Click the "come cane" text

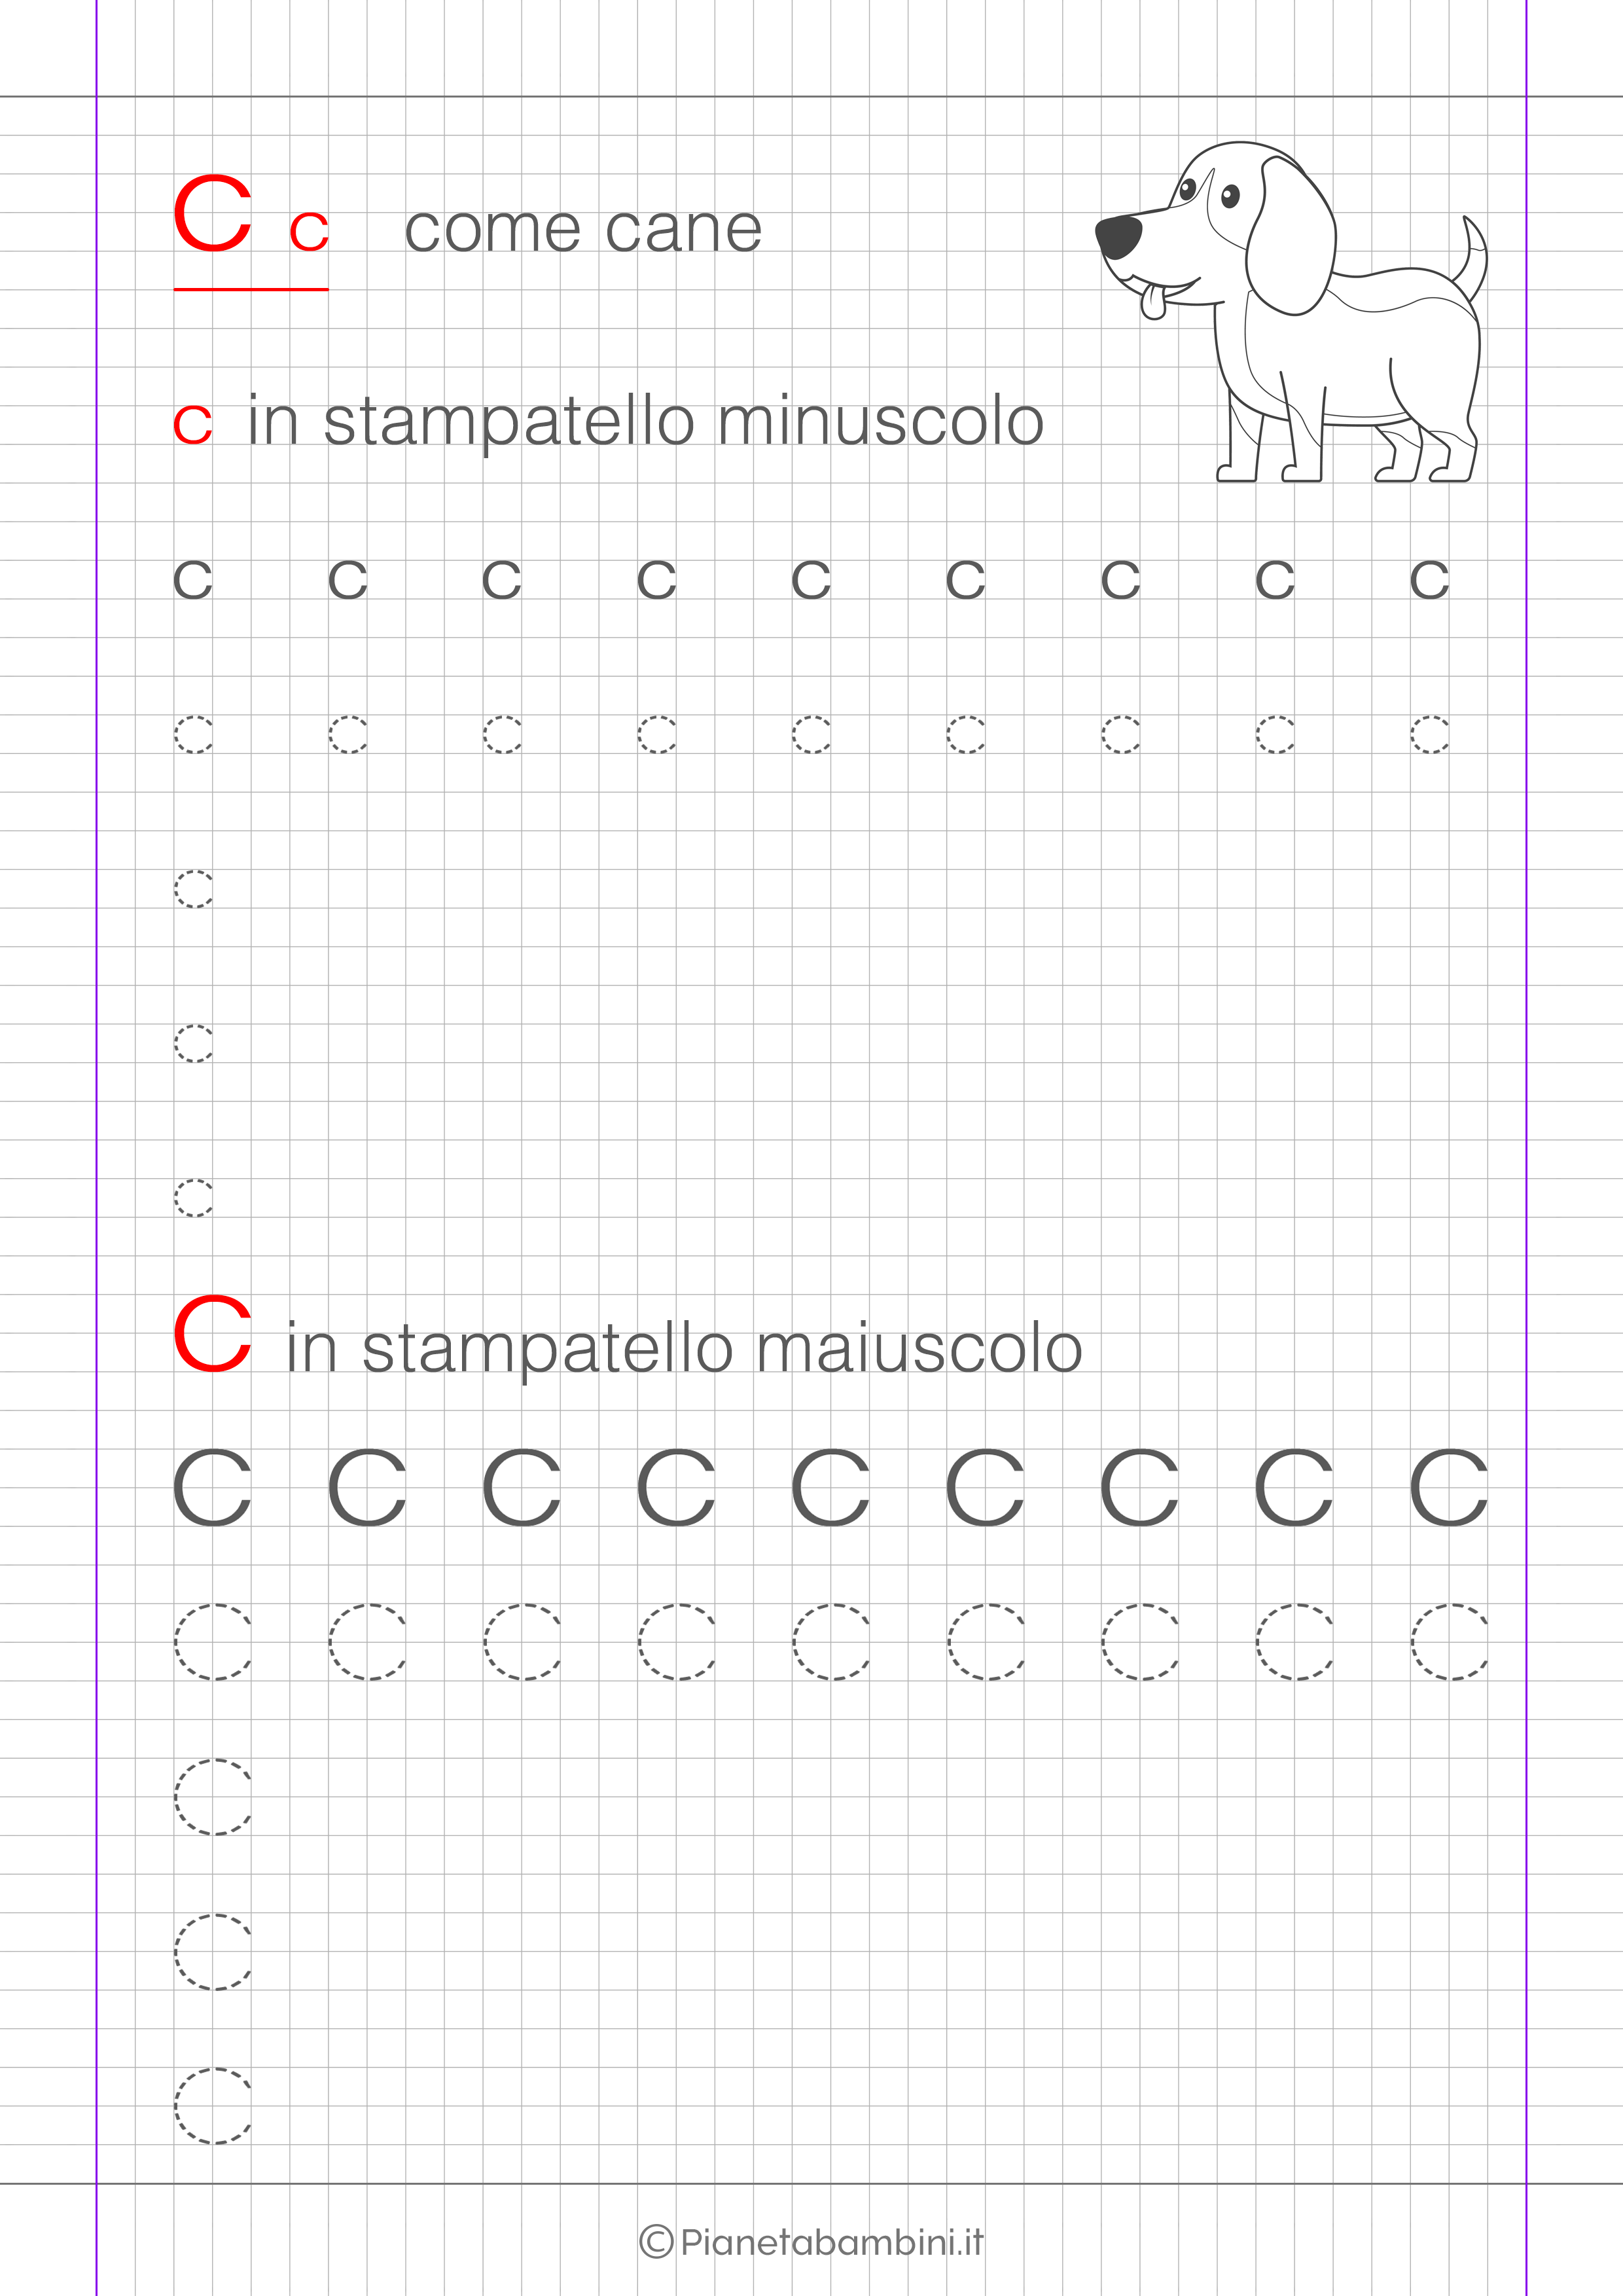[x=583, y=230]
